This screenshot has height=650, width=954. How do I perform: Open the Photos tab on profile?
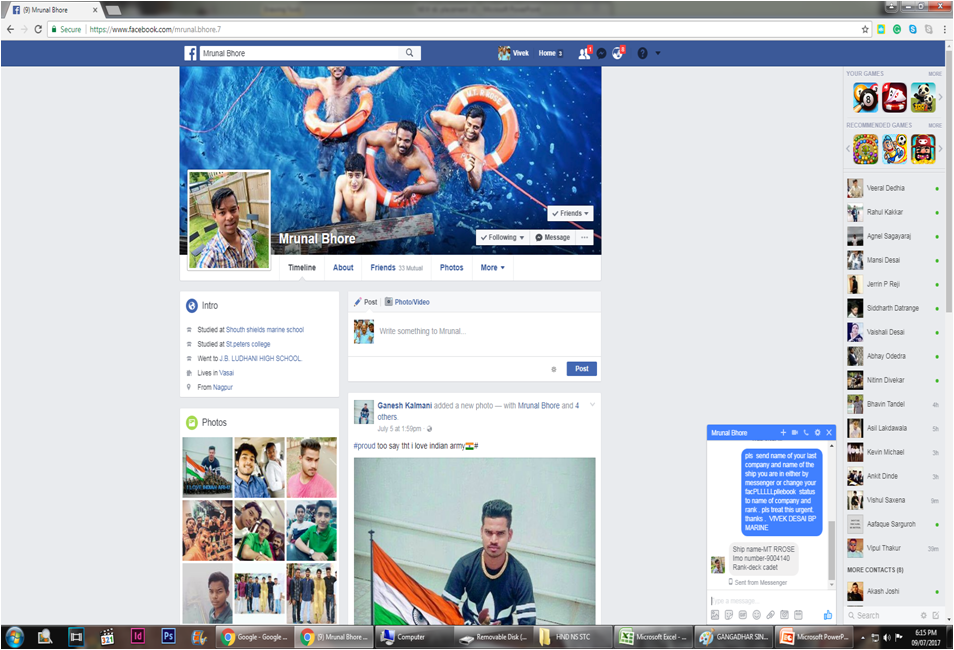click(x=452, y=268)
